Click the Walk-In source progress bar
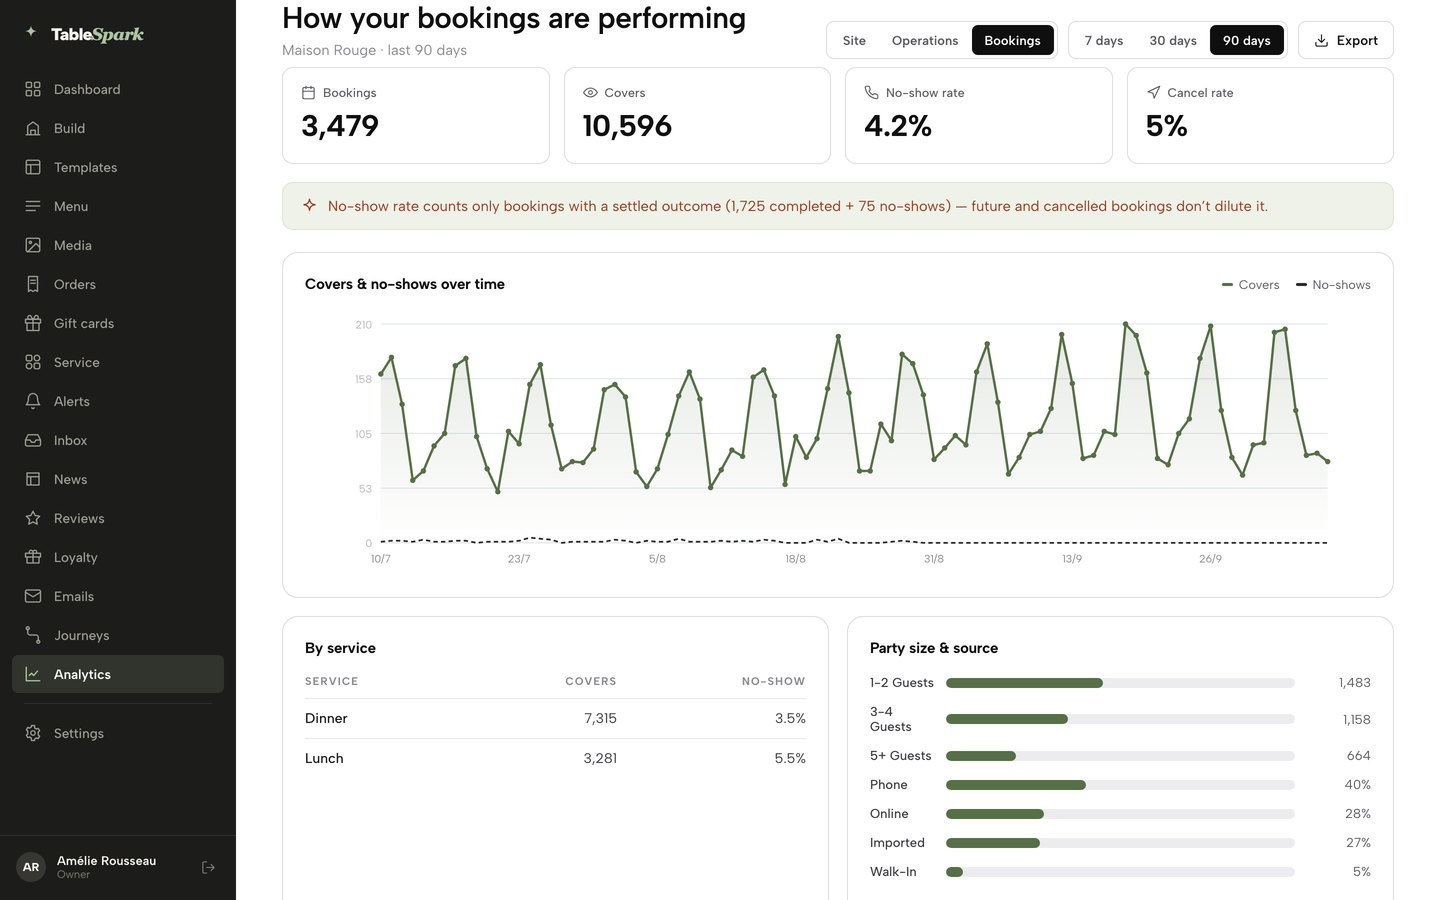Screen dimensions: 1440x900 1120,872
